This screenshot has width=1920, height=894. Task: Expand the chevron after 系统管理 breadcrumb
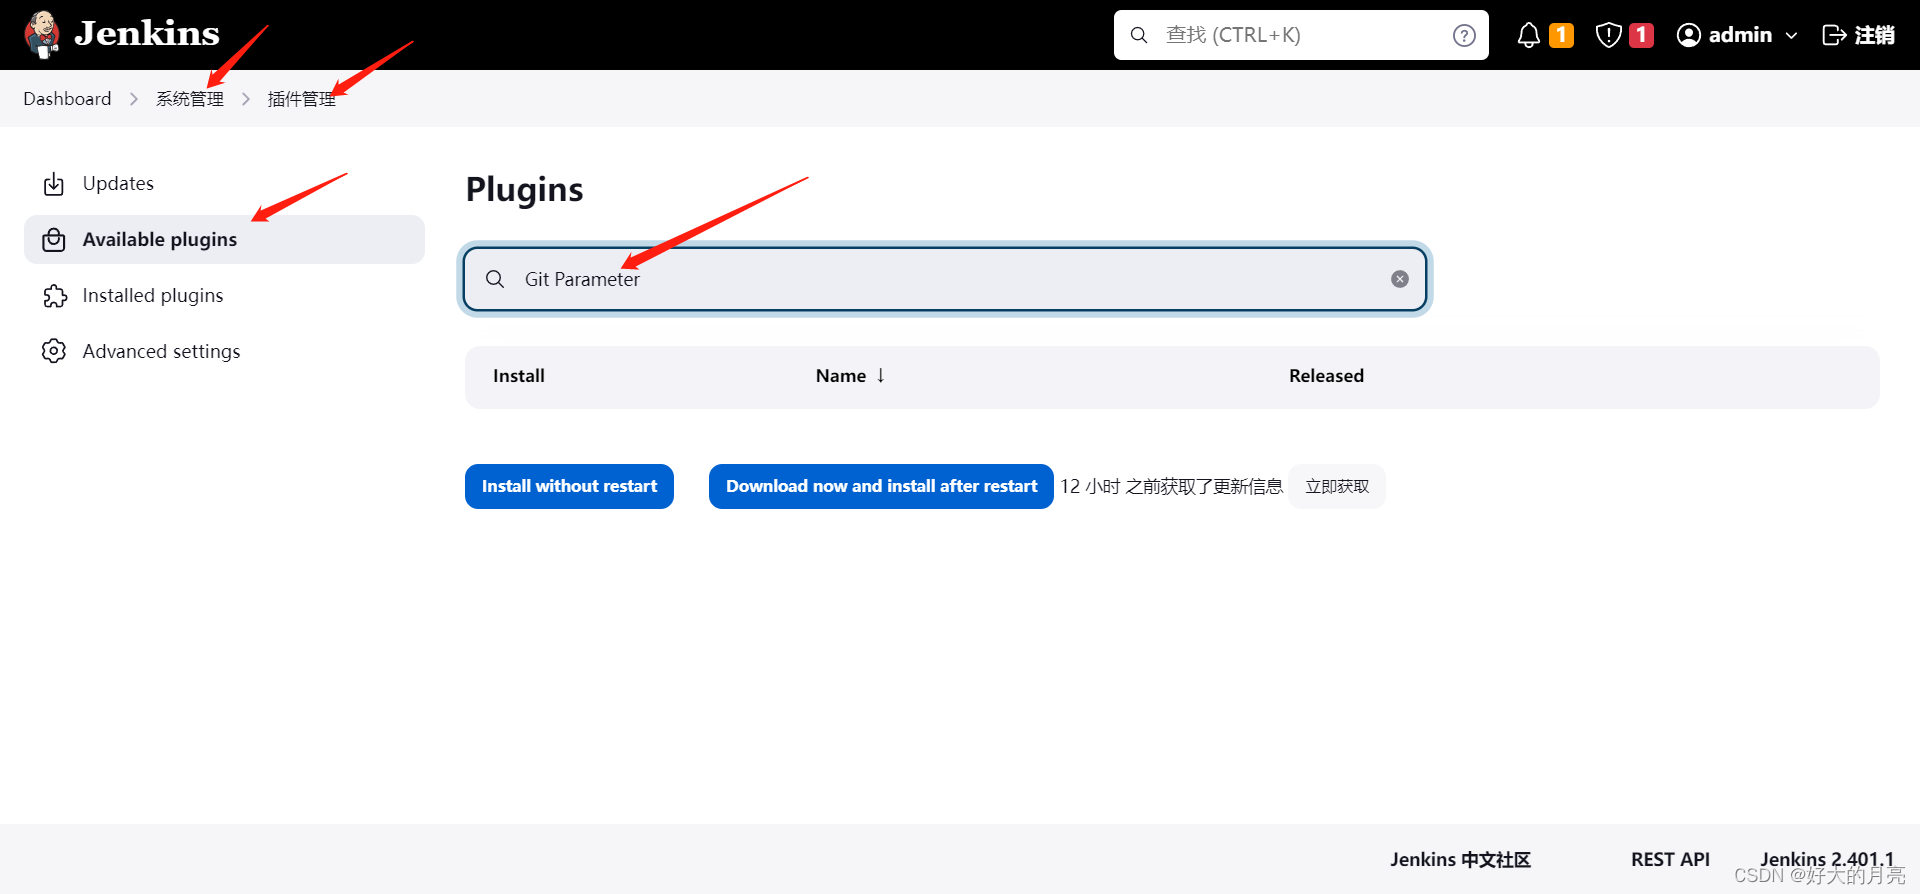tap(246, 98)
